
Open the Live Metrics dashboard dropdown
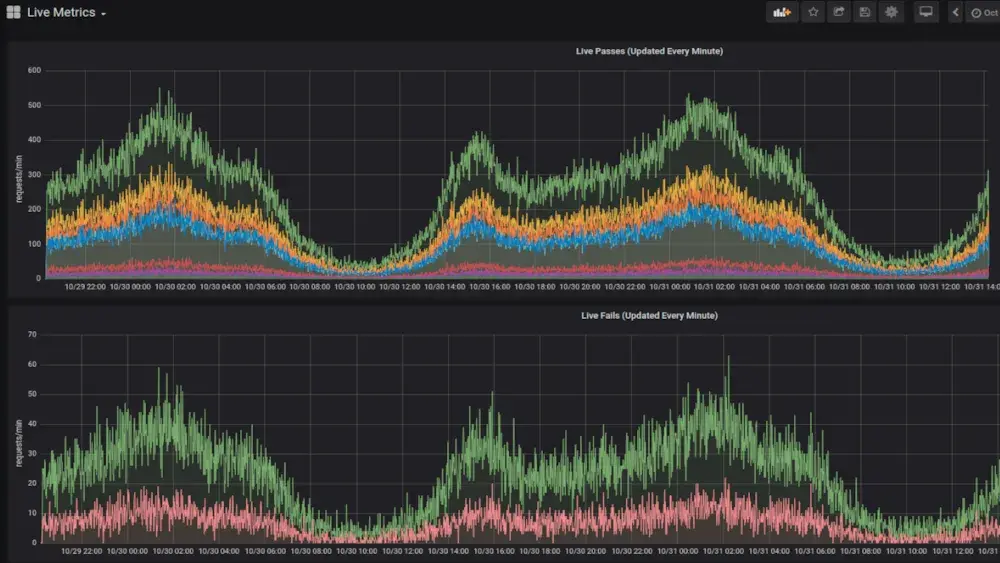click(66, 13)
